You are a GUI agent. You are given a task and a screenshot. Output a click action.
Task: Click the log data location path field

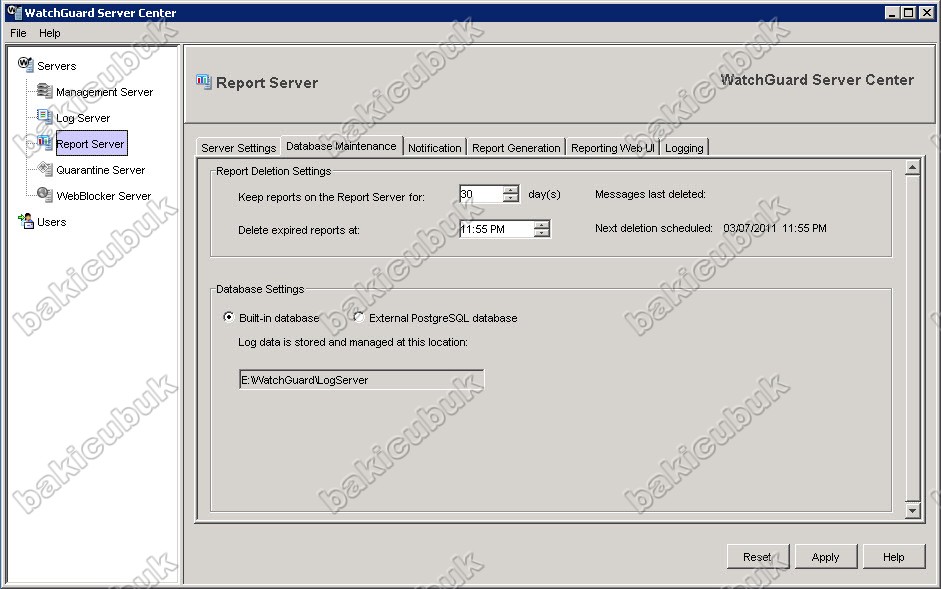click(361, 379)
